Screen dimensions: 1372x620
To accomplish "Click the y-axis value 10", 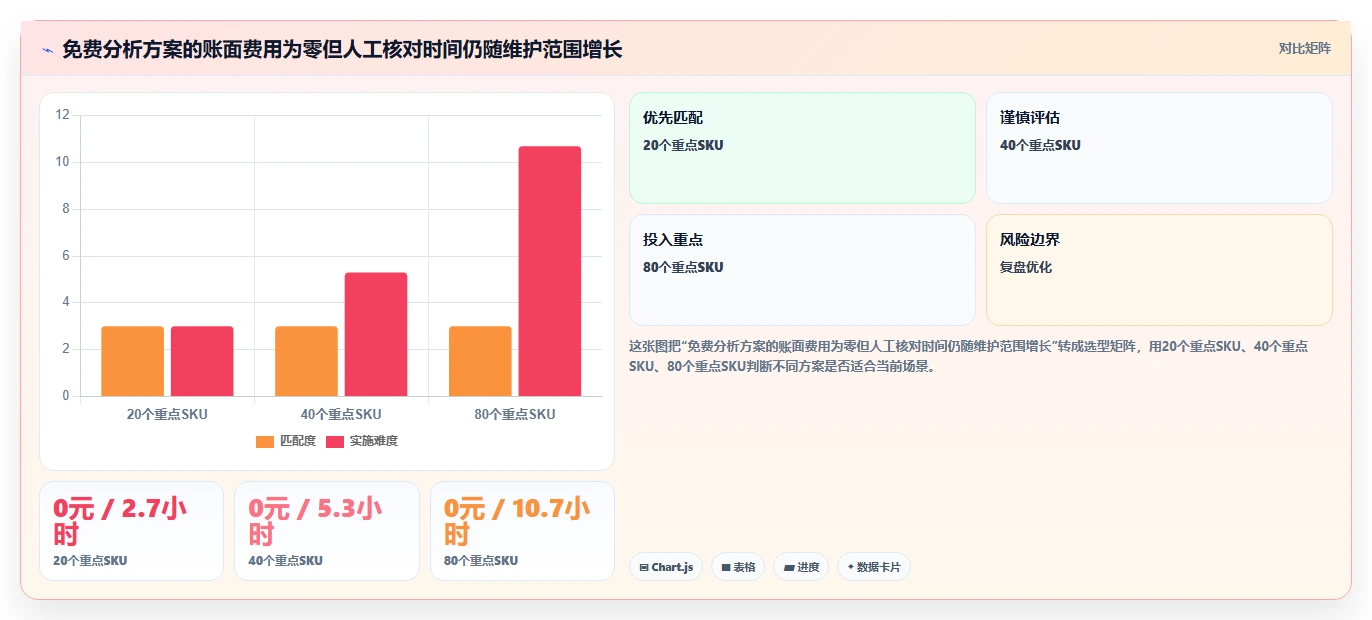I will click(x=62, y=162).
